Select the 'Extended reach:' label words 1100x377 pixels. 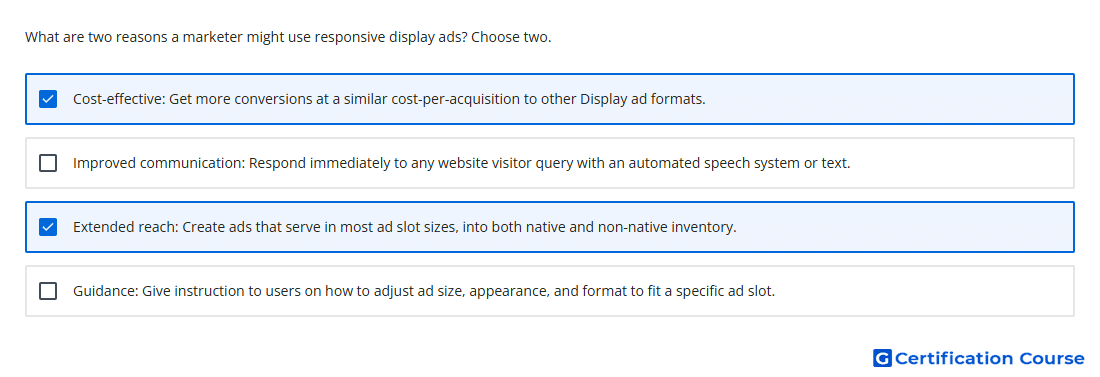pyautogui.click(x=126, y=227)
